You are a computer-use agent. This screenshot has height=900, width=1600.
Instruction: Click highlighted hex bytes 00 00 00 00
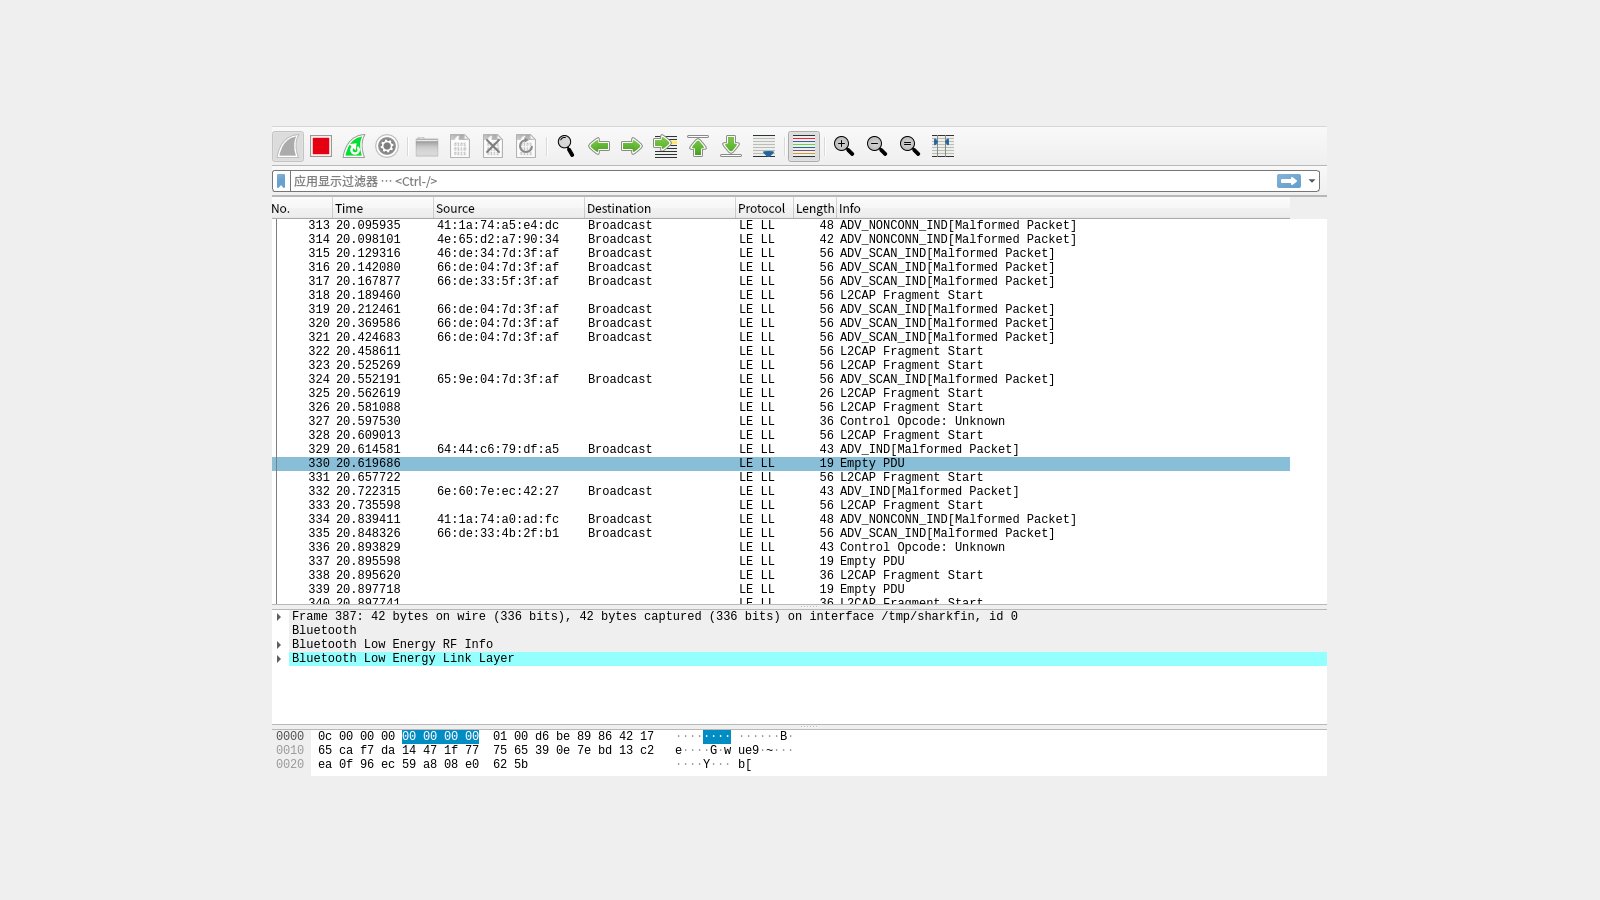point(440,737)
